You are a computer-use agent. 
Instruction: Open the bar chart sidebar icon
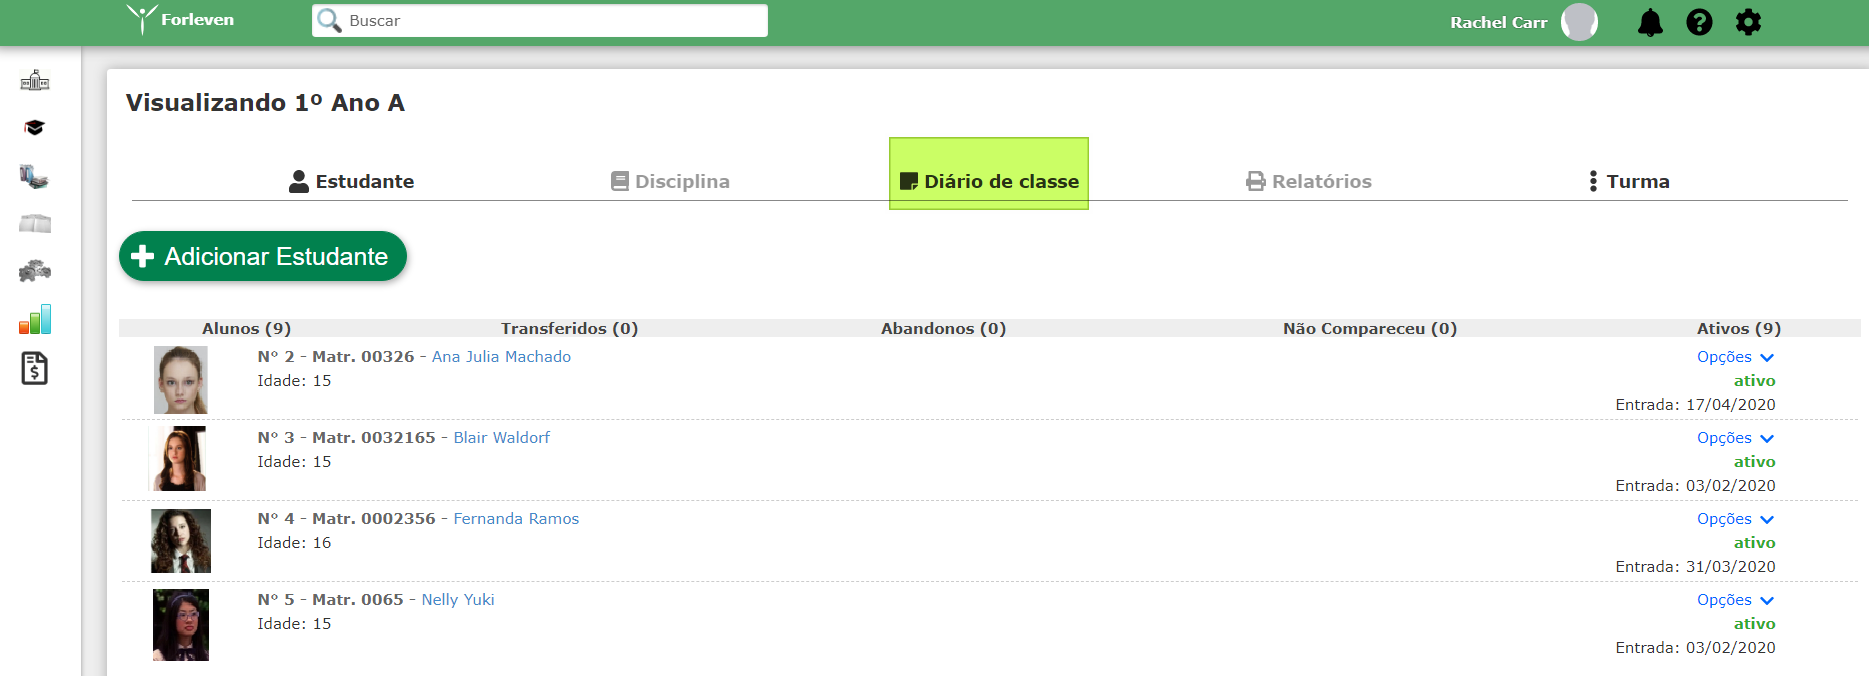coord(35,320)
